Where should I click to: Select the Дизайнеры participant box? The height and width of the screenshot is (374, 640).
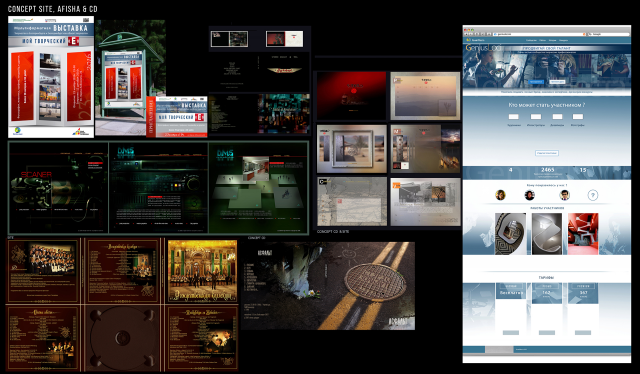(557, 116)
